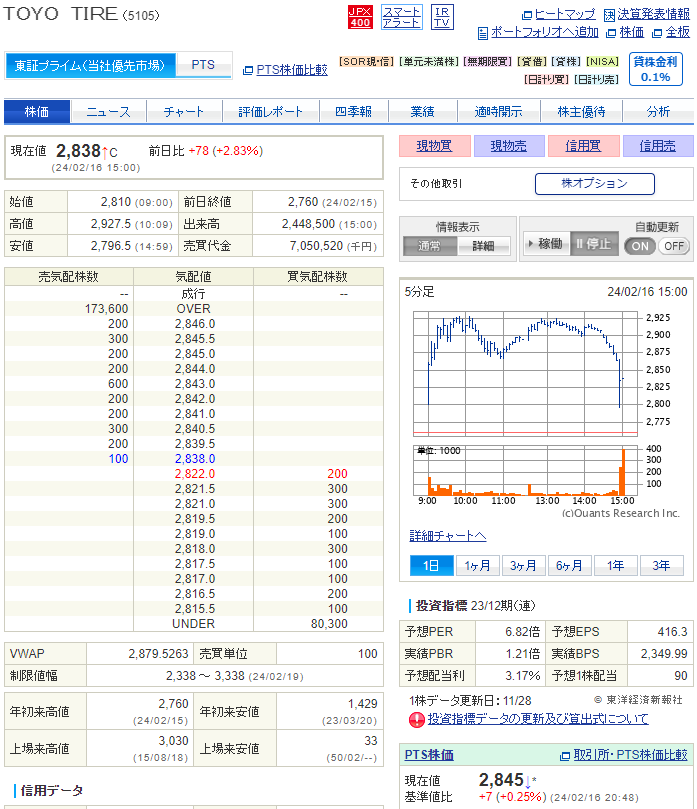This screenshot has width=697, height=809.
Task: Select the 1年 chart period
Action: 615,565
